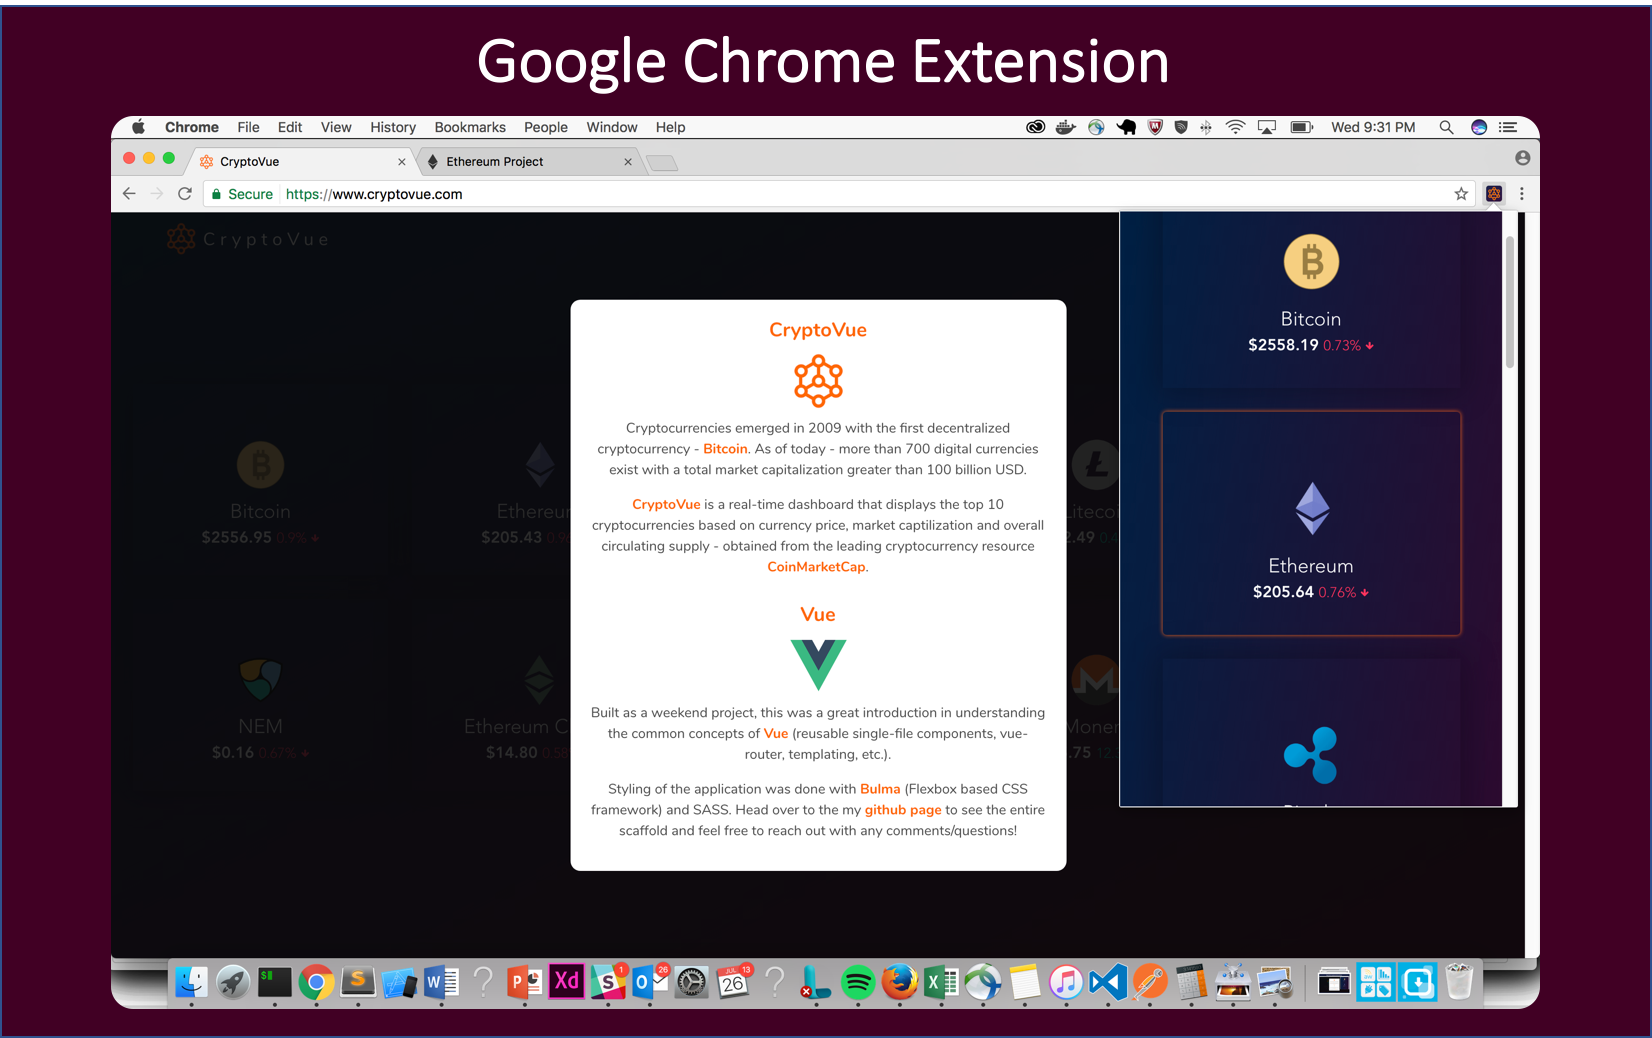Click the Ethereum price $205.64 in the popup
Viewport: 1652px width, 1038px height.
pyautogui.click(x=1283, y=592)
